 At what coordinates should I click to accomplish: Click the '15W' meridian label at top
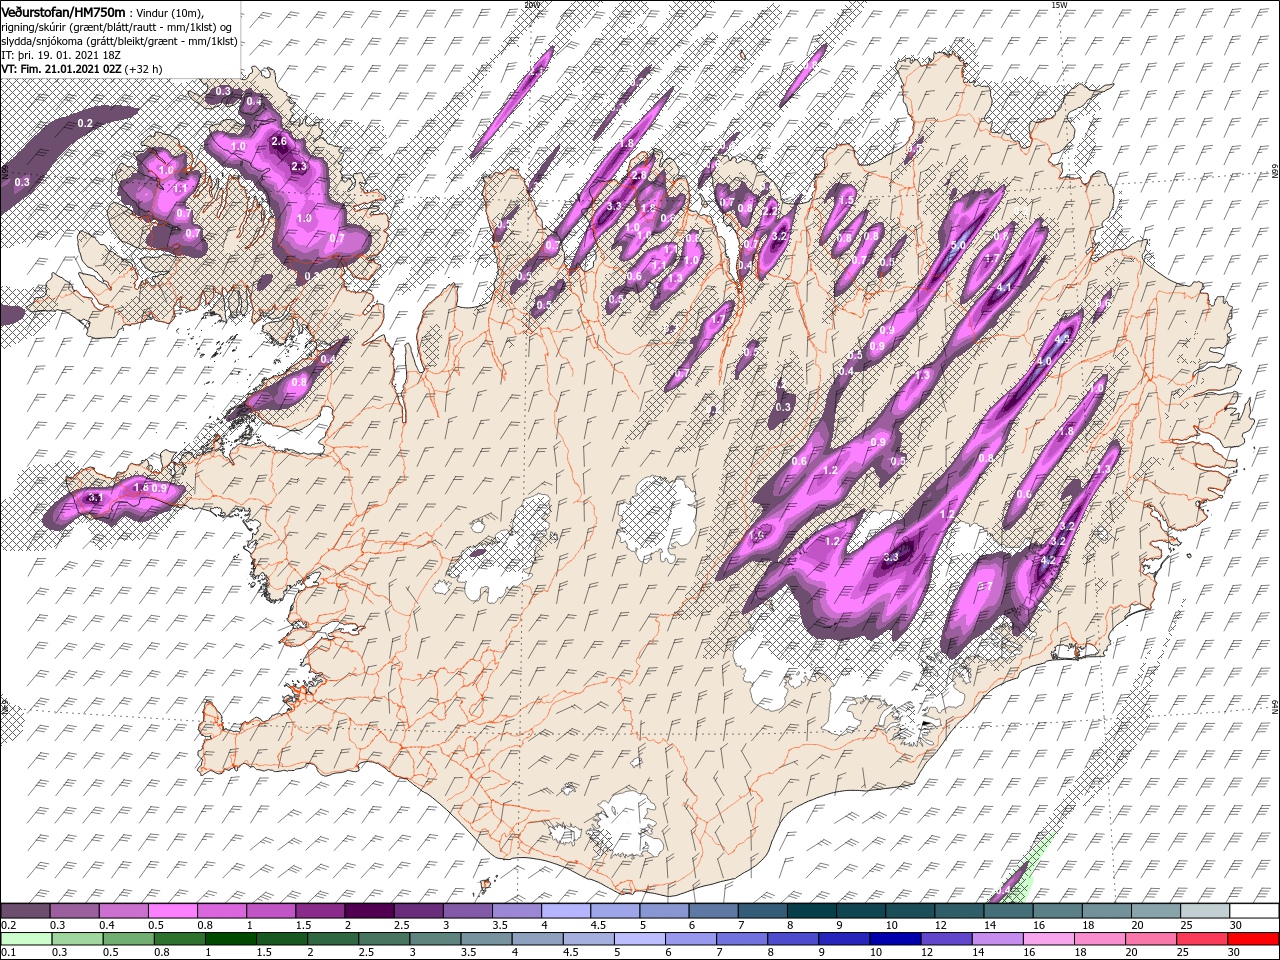1059,5
